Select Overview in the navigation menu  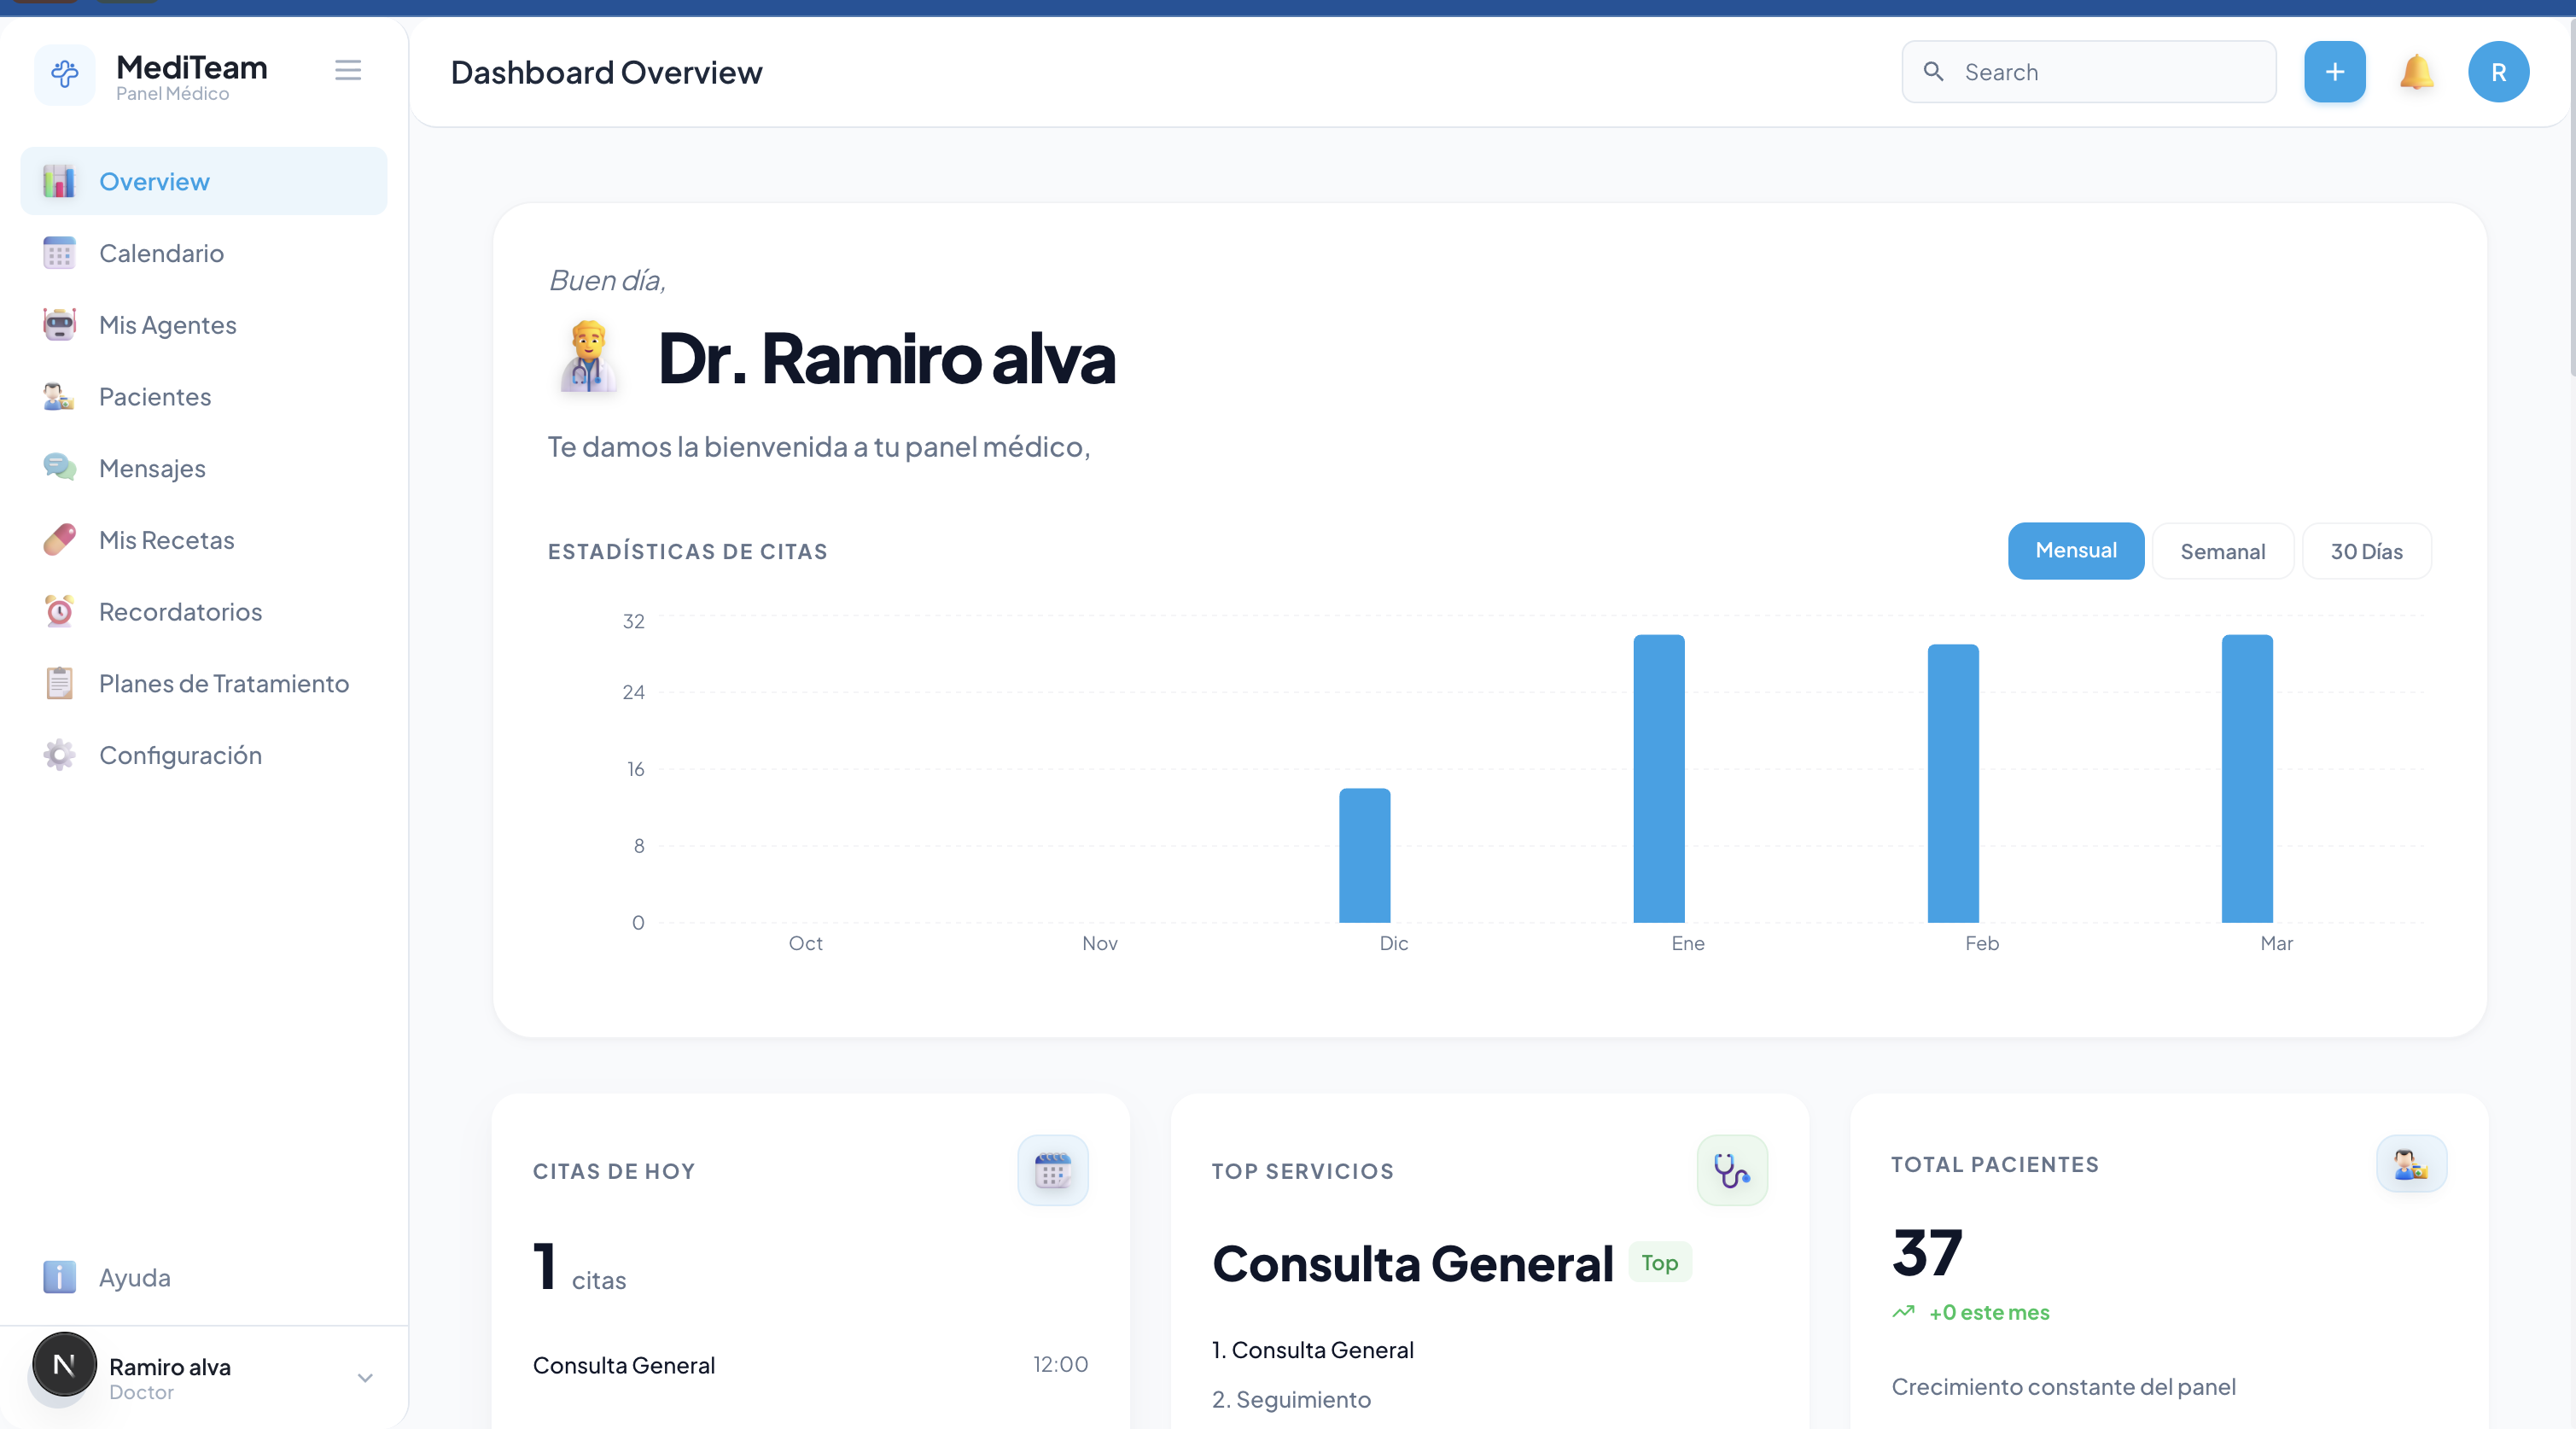[x=154, y=181]
